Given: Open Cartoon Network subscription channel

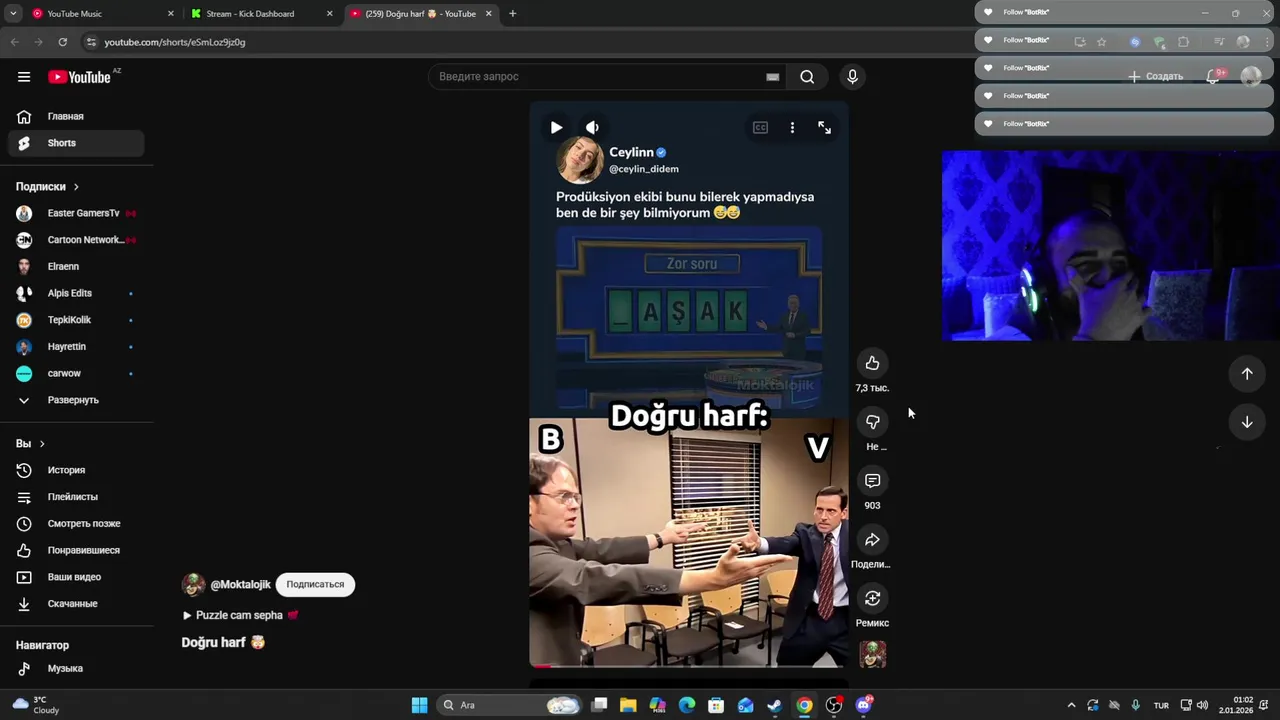Looking at the screenshot, I should point(76,240).
